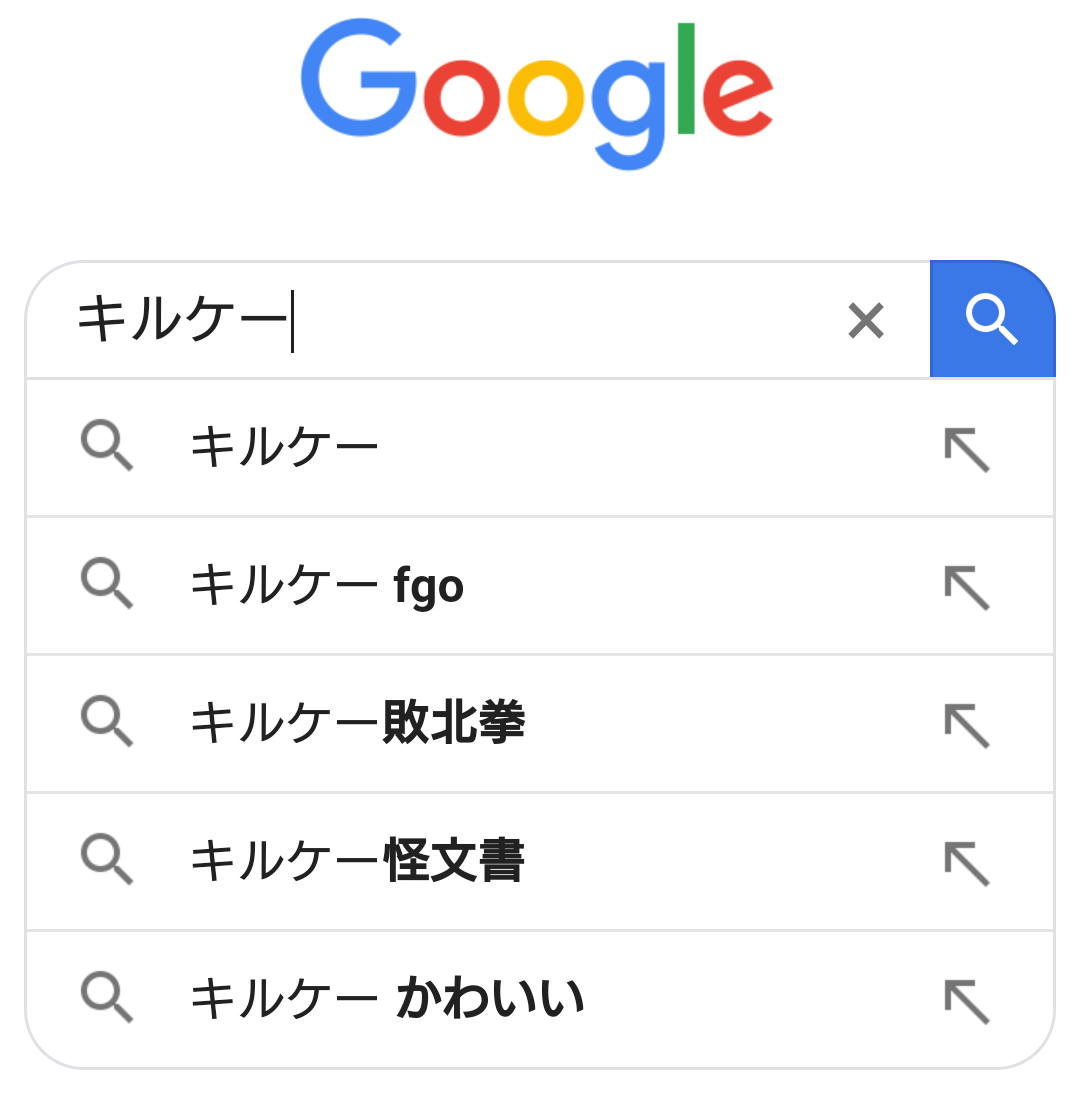Click the white magnifier in search button
The image size is (1080, 1100).
[x=991, y=319]
